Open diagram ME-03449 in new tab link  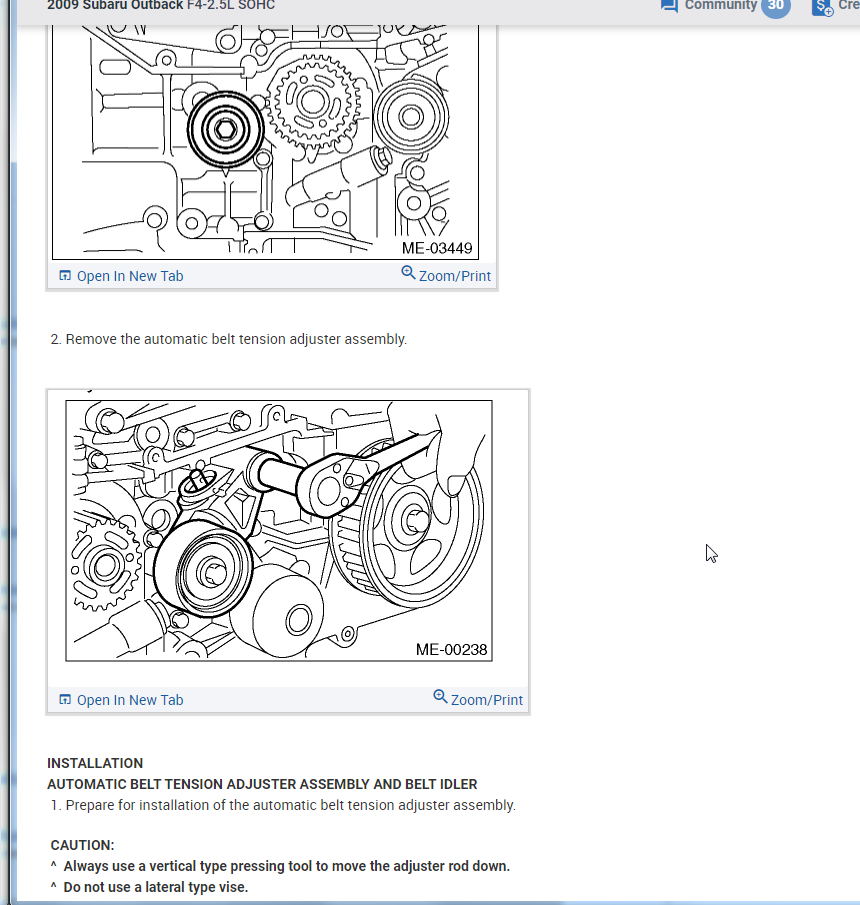pyautogui.click(x=130, y=276)
